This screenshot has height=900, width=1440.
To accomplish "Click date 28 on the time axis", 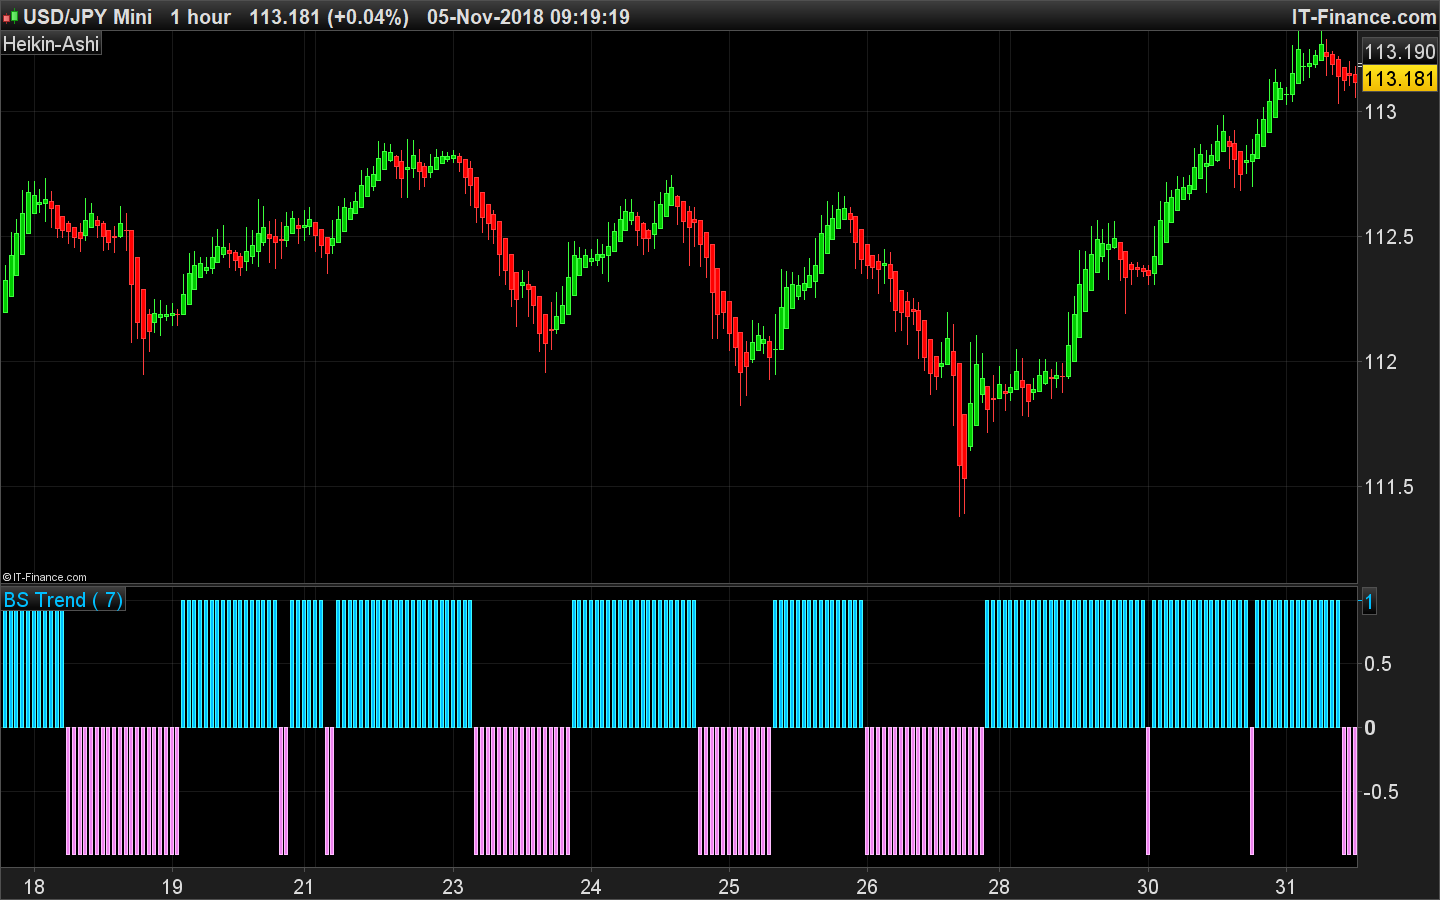I will 999,887.
